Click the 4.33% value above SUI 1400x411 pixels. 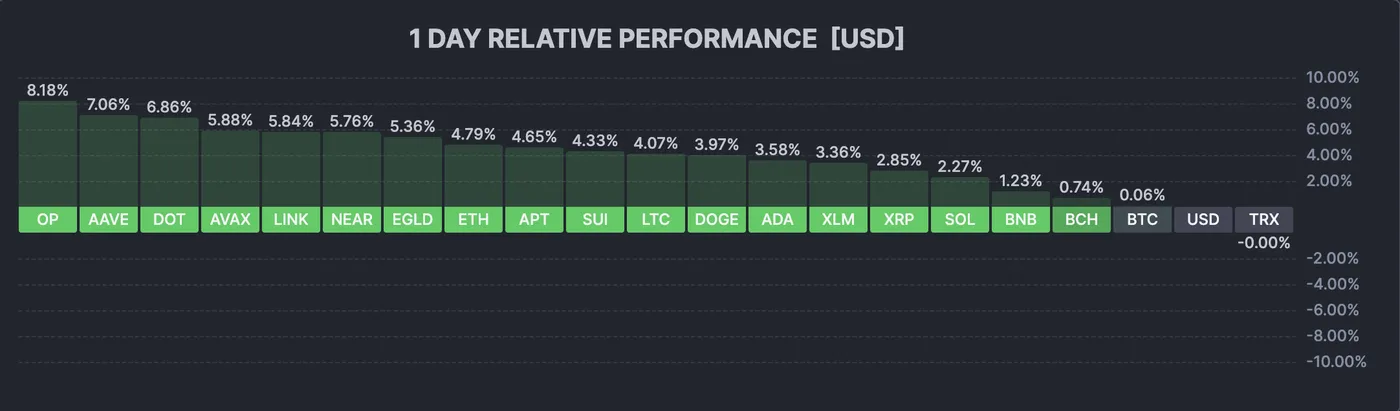point(595,141)
